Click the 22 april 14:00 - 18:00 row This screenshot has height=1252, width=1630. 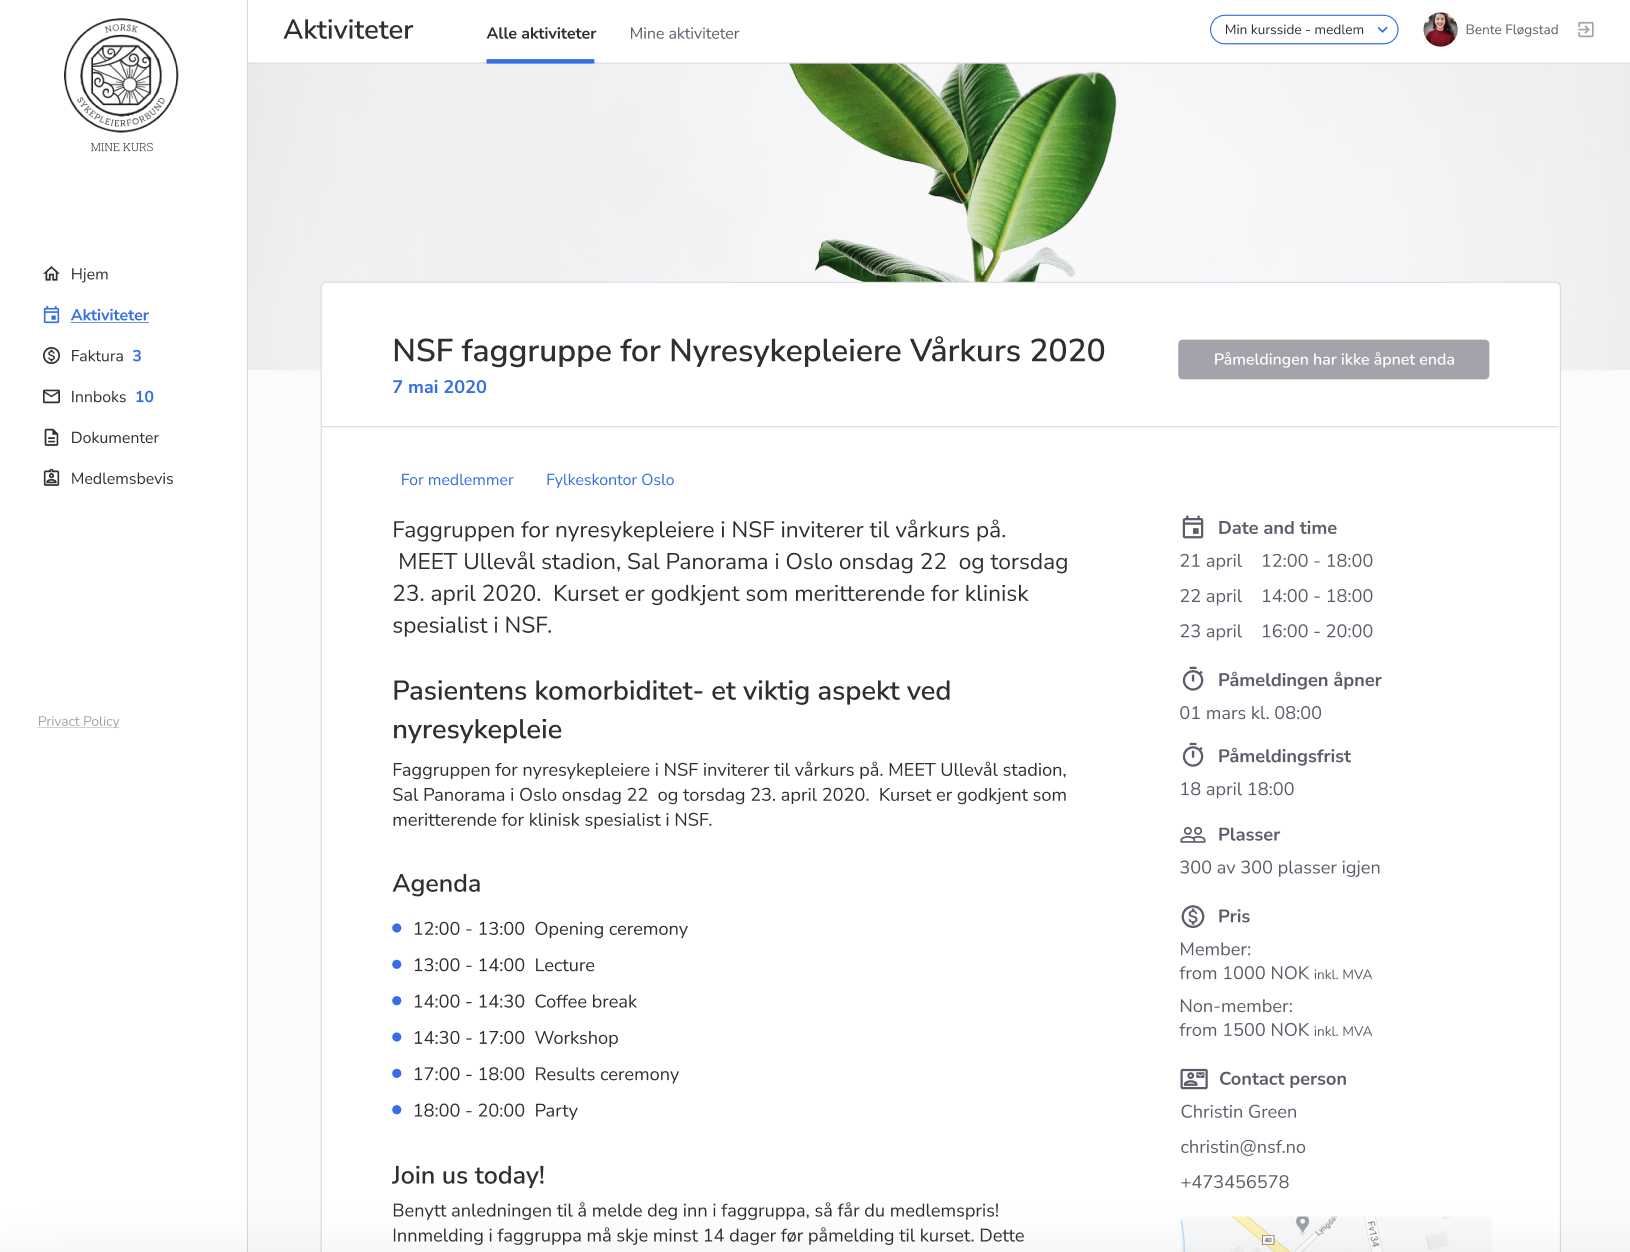click(x=1276, y=596)
